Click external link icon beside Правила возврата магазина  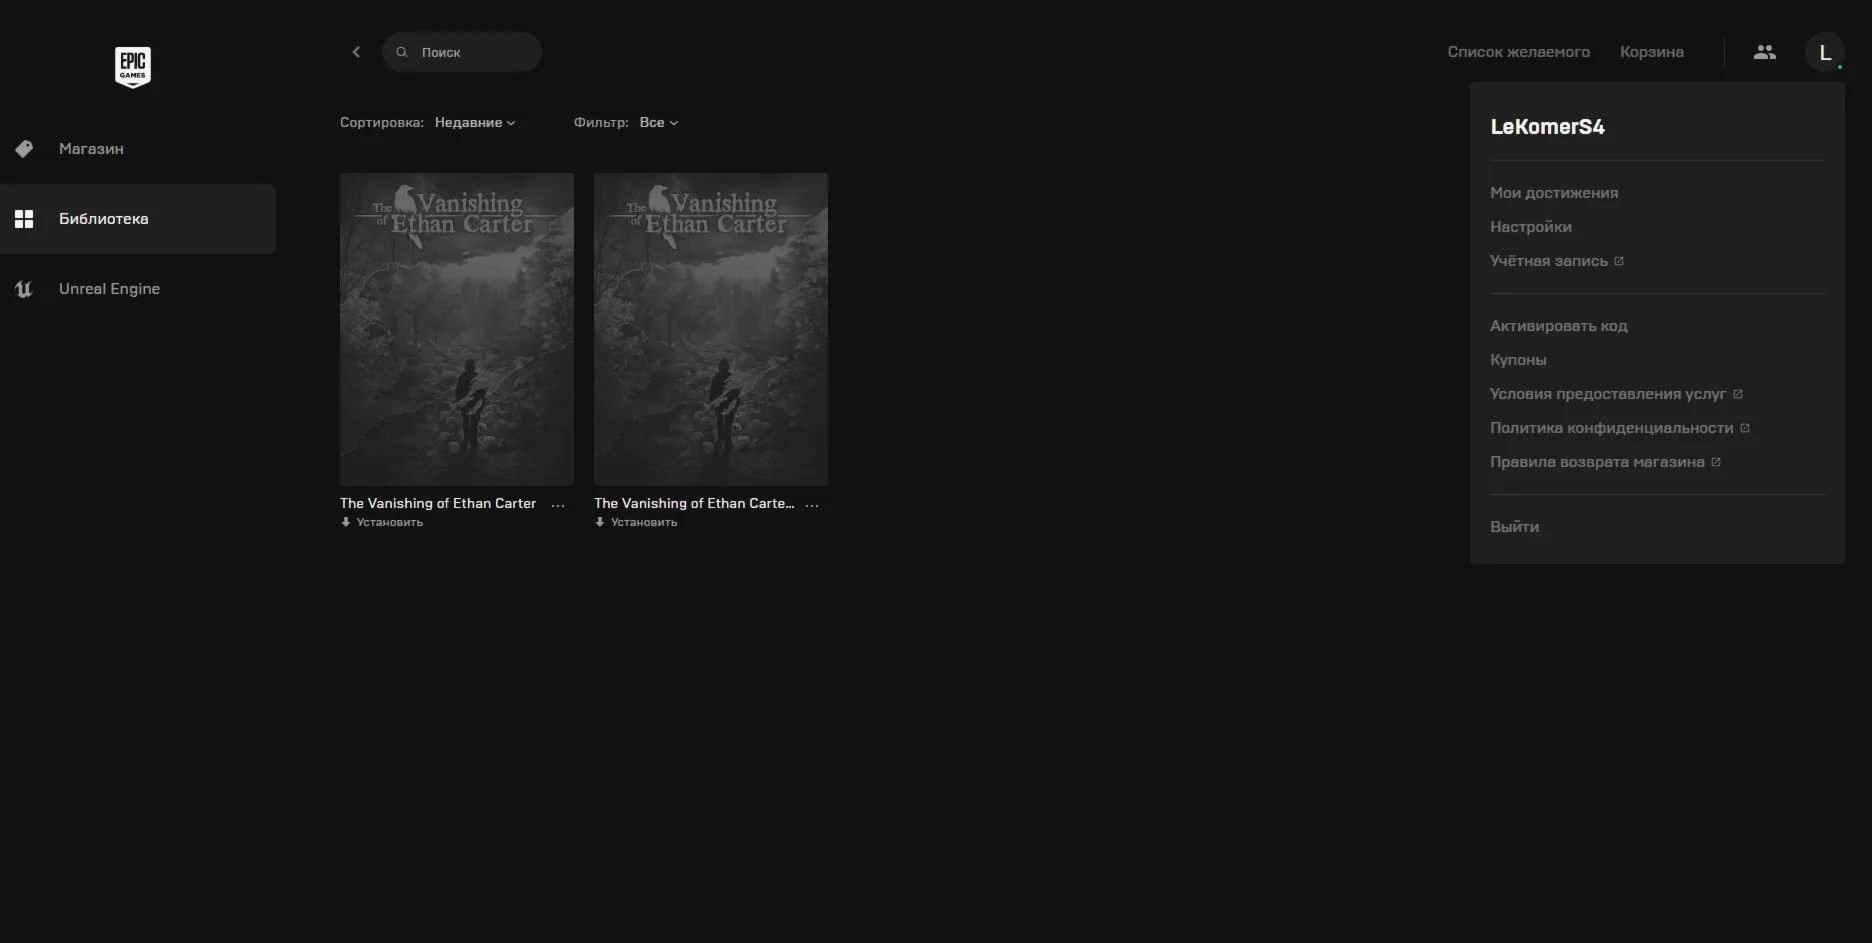[x=1716, y=462]
